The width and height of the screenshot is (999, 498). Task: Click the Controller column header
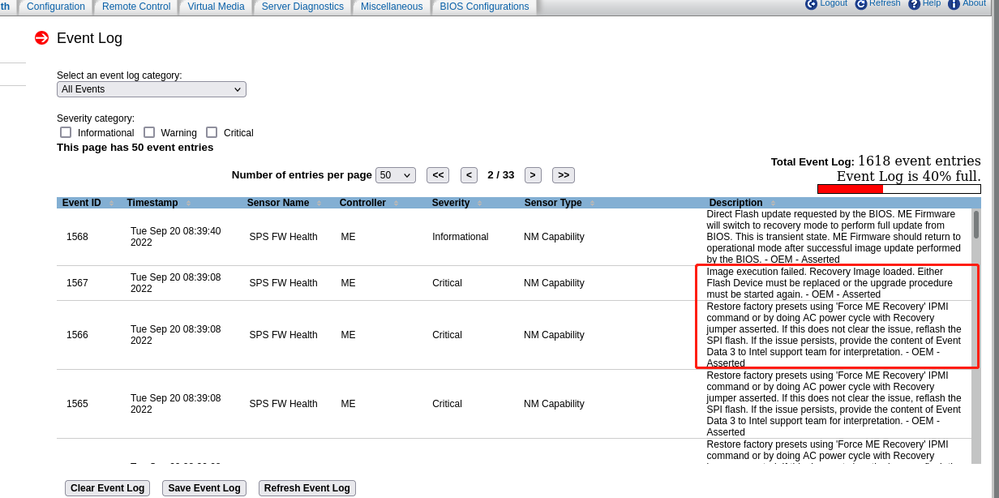tap(362, 203)
